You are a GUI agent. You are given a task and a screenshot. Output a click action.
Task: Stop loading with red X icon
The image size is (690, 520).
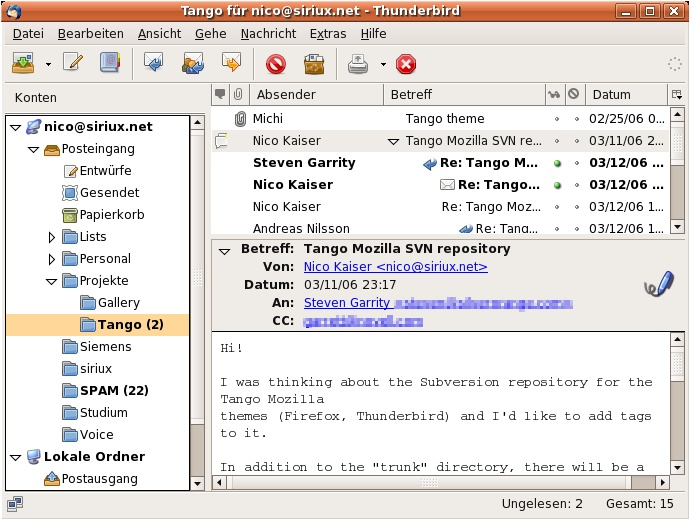point(406,64)
